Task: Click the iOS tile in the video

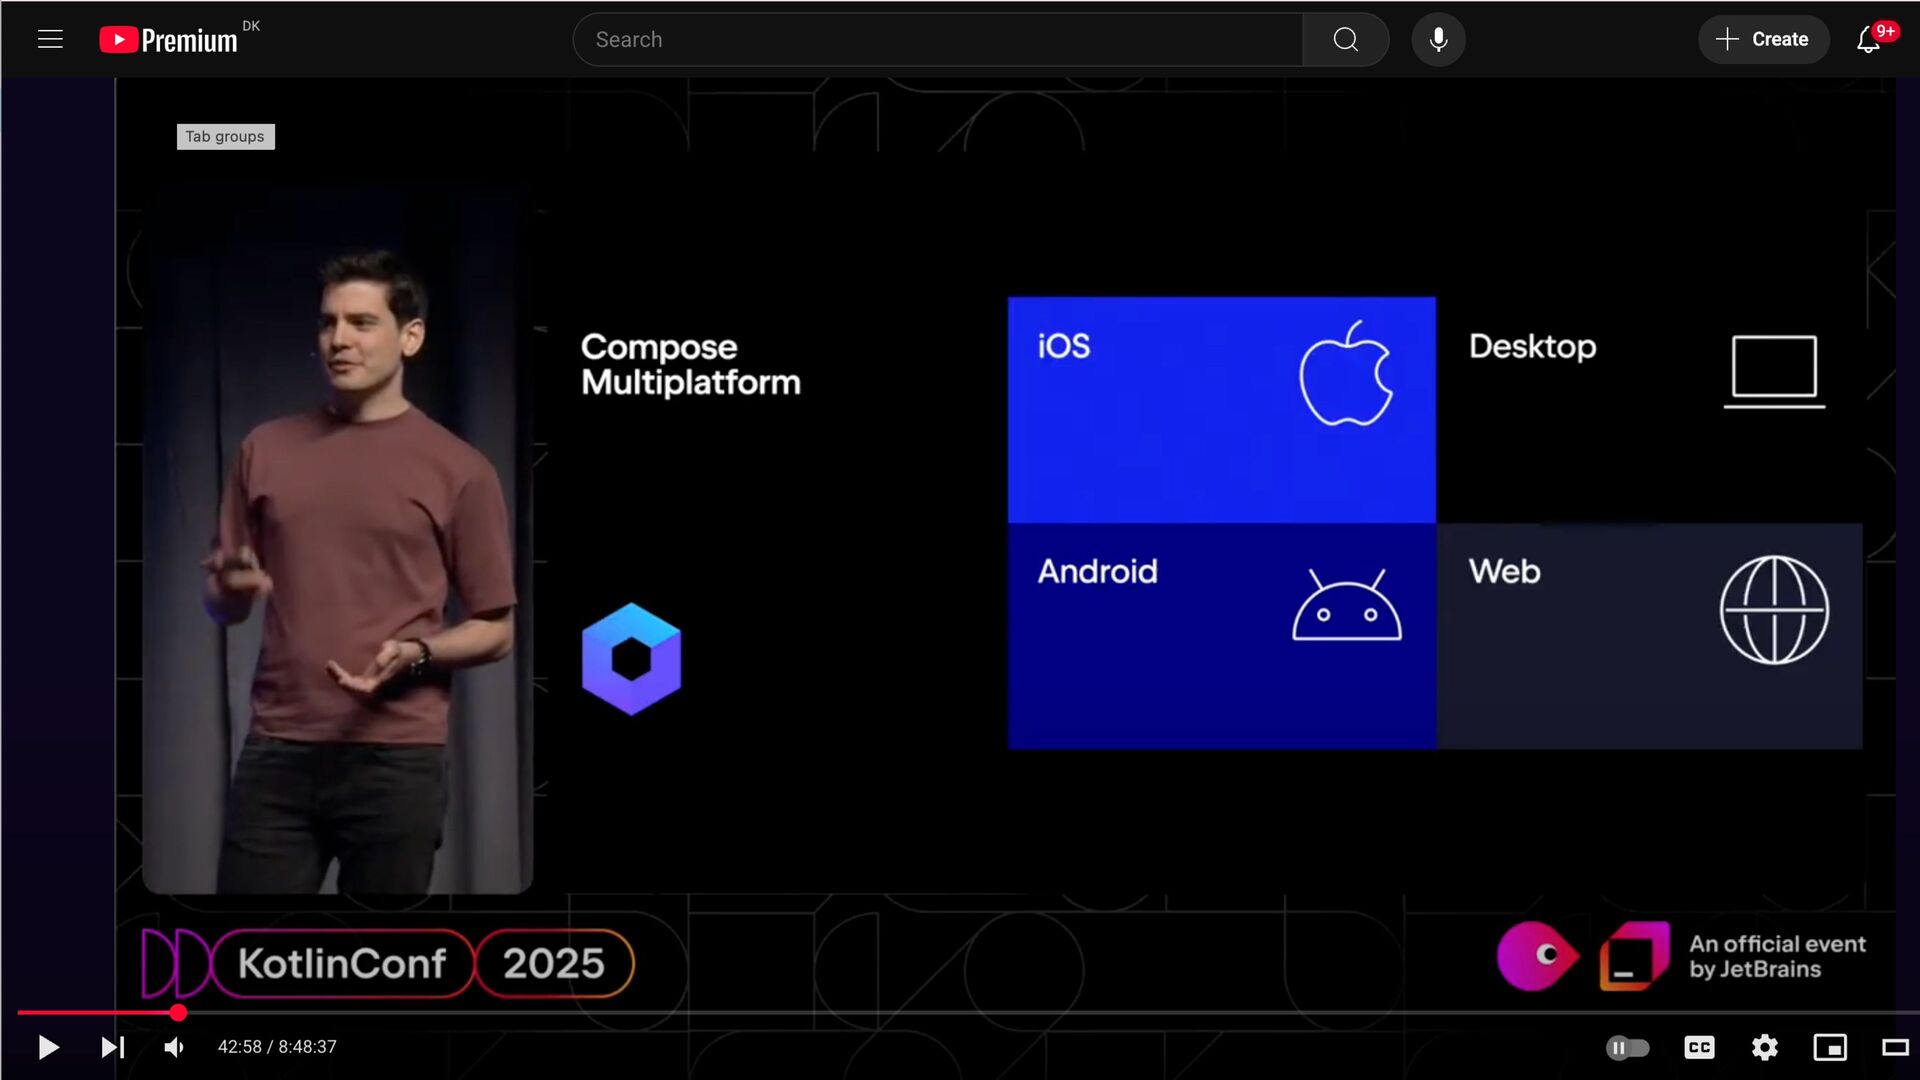Action: 1221,409
